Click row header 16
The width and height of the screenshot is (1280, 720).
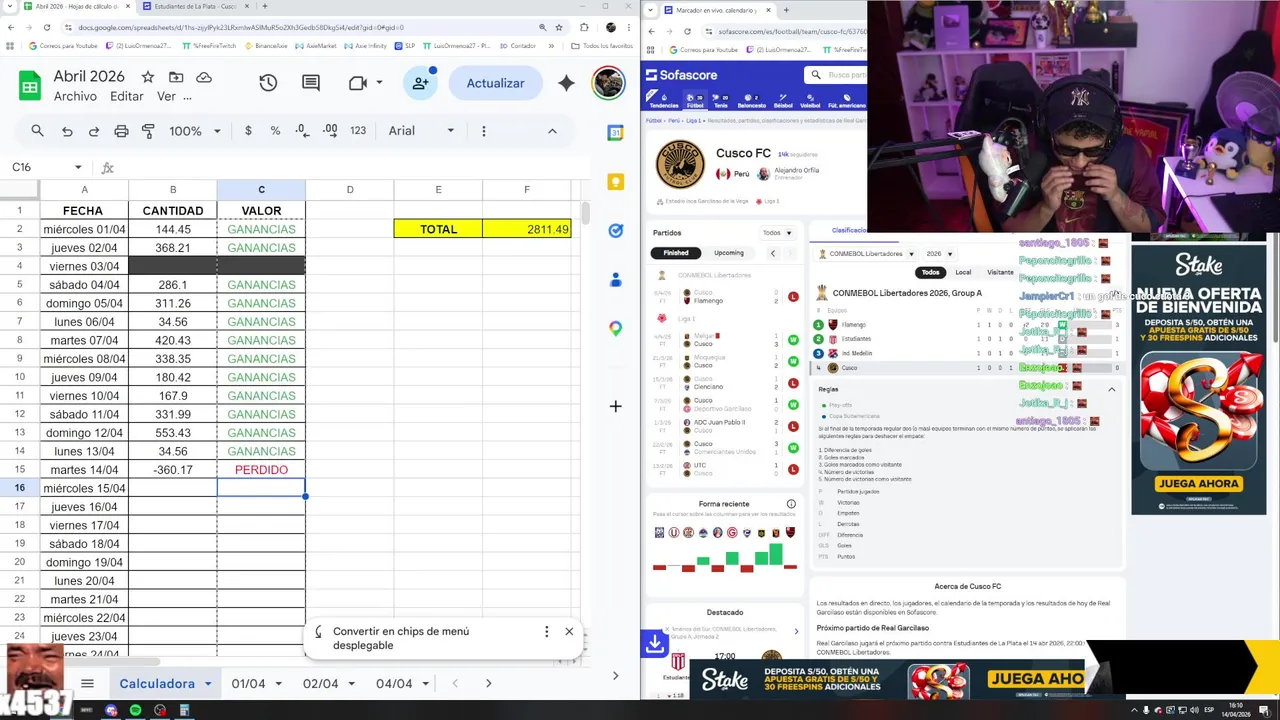[19, 488]
